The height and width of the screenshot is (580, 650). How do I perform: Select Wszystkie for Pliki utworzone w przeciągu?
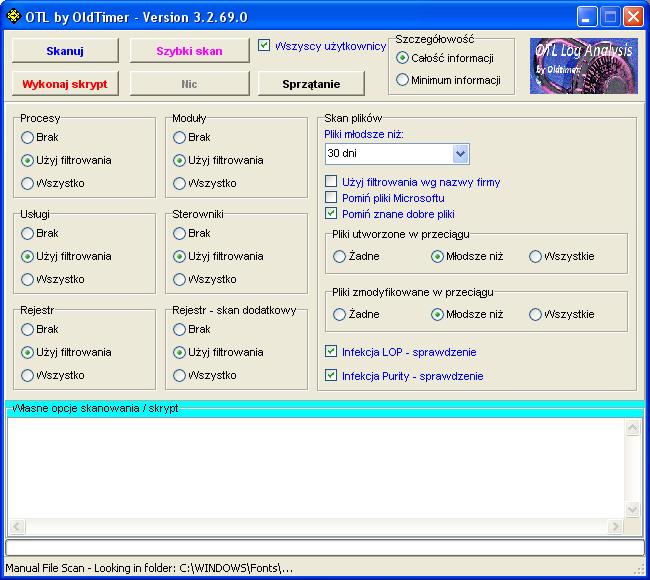(535, 257)
